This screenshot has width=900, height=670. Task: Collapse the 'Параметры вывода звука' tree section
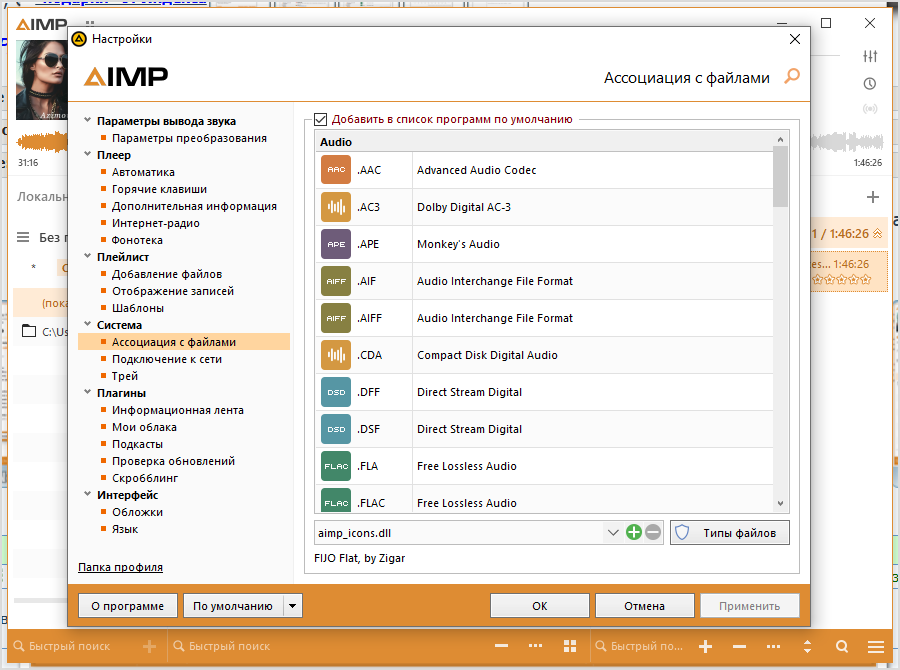click(x=88, y=120)
